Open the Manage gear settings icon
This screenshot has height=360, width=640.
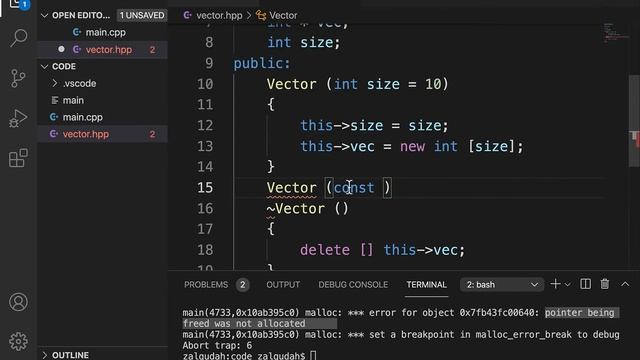pos(18,341)
